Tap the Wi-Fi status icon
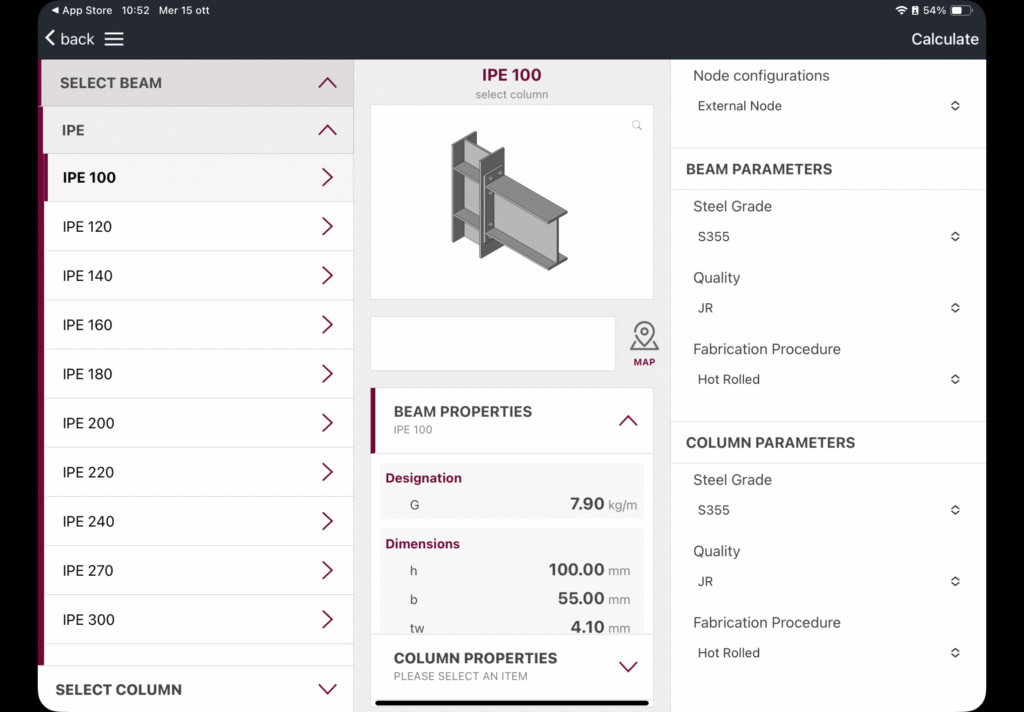 pyautogui.click(x=901, y=10)
